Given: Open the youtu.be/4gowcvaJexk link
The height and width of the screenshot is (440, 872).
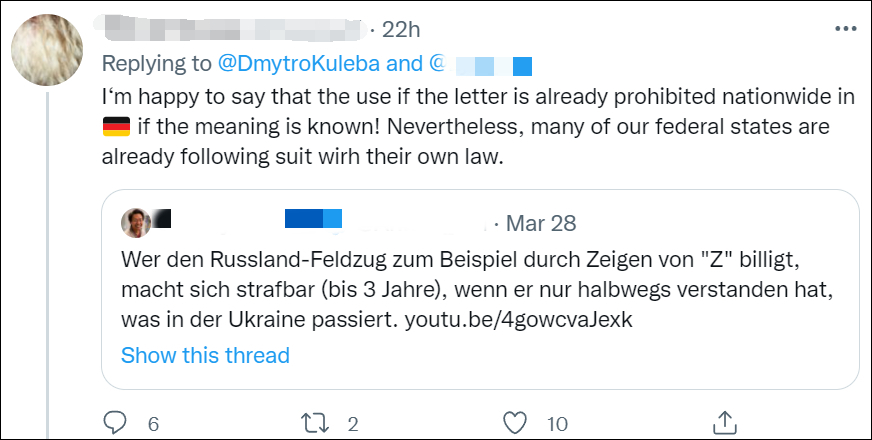Looking at the screenshot, I should 517,322.
